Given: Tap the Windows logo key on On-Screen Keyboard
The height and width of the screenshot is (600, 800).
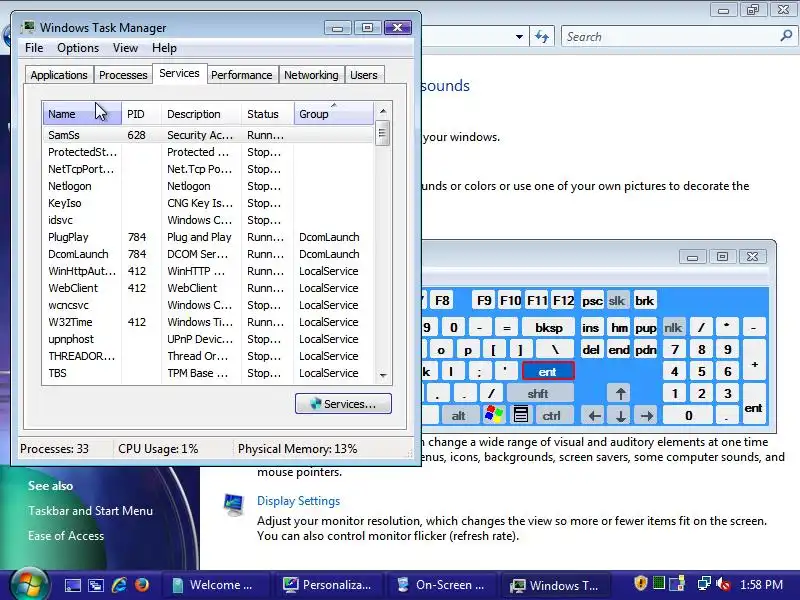Looking at the screenshot, I should tap(493, 414).
